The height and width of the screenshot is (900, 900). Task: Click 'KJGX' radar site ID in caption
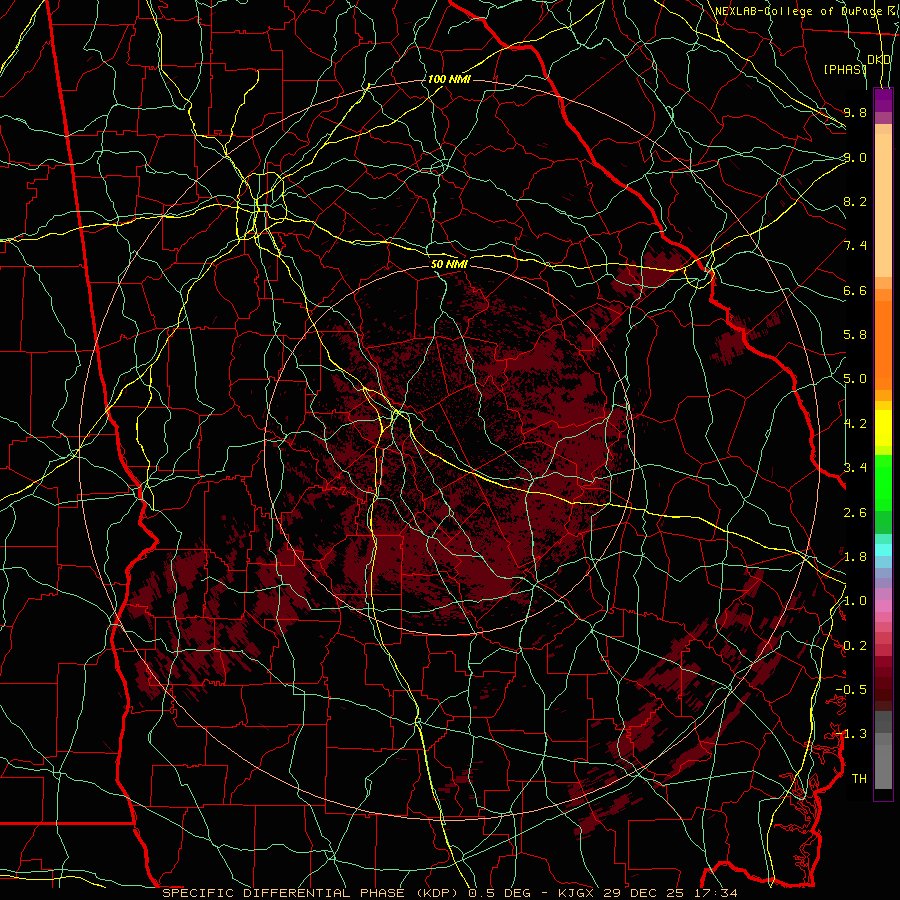(x=576, y=893)
